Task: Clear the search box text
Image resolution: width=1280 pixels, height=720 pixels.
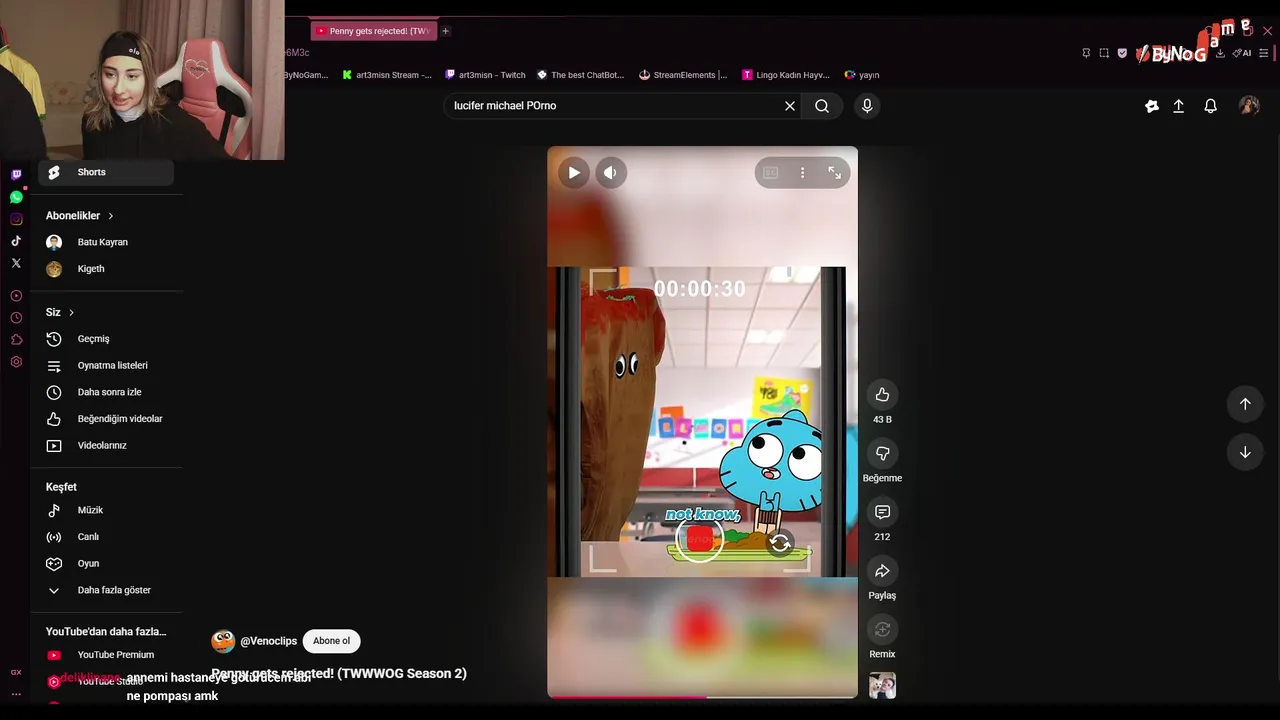Action: pyautogui.click(x=789, y=105)
